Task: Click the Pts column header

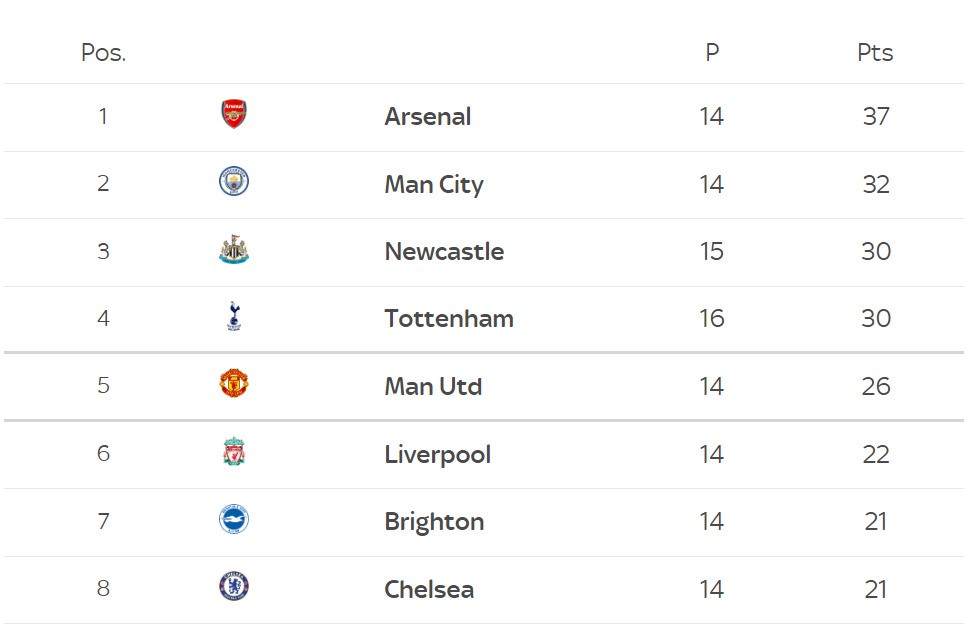Action: 875,53
